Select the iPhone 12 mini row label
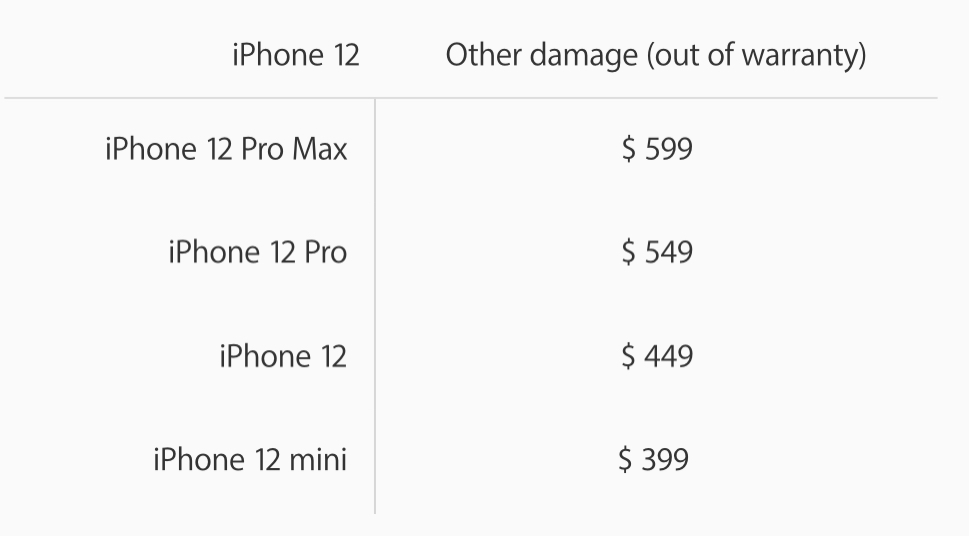This screenshot has height=536, width=969. point(250,459)
